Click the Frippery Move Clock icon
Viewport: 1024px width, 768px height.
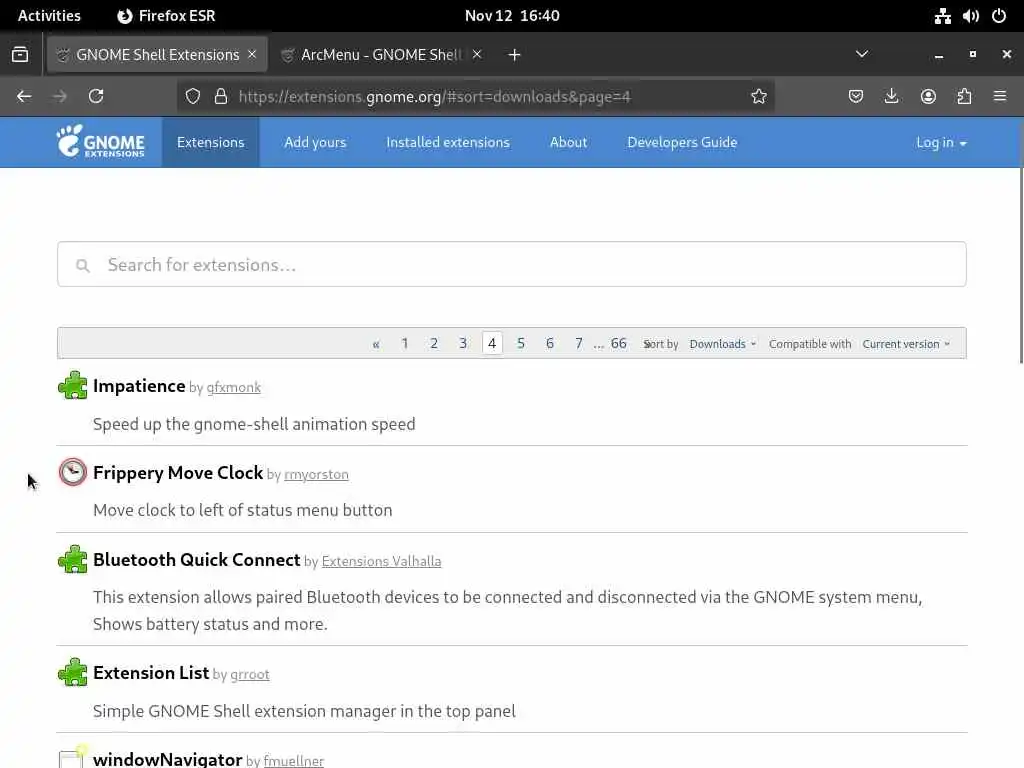[x=72, y=472]
